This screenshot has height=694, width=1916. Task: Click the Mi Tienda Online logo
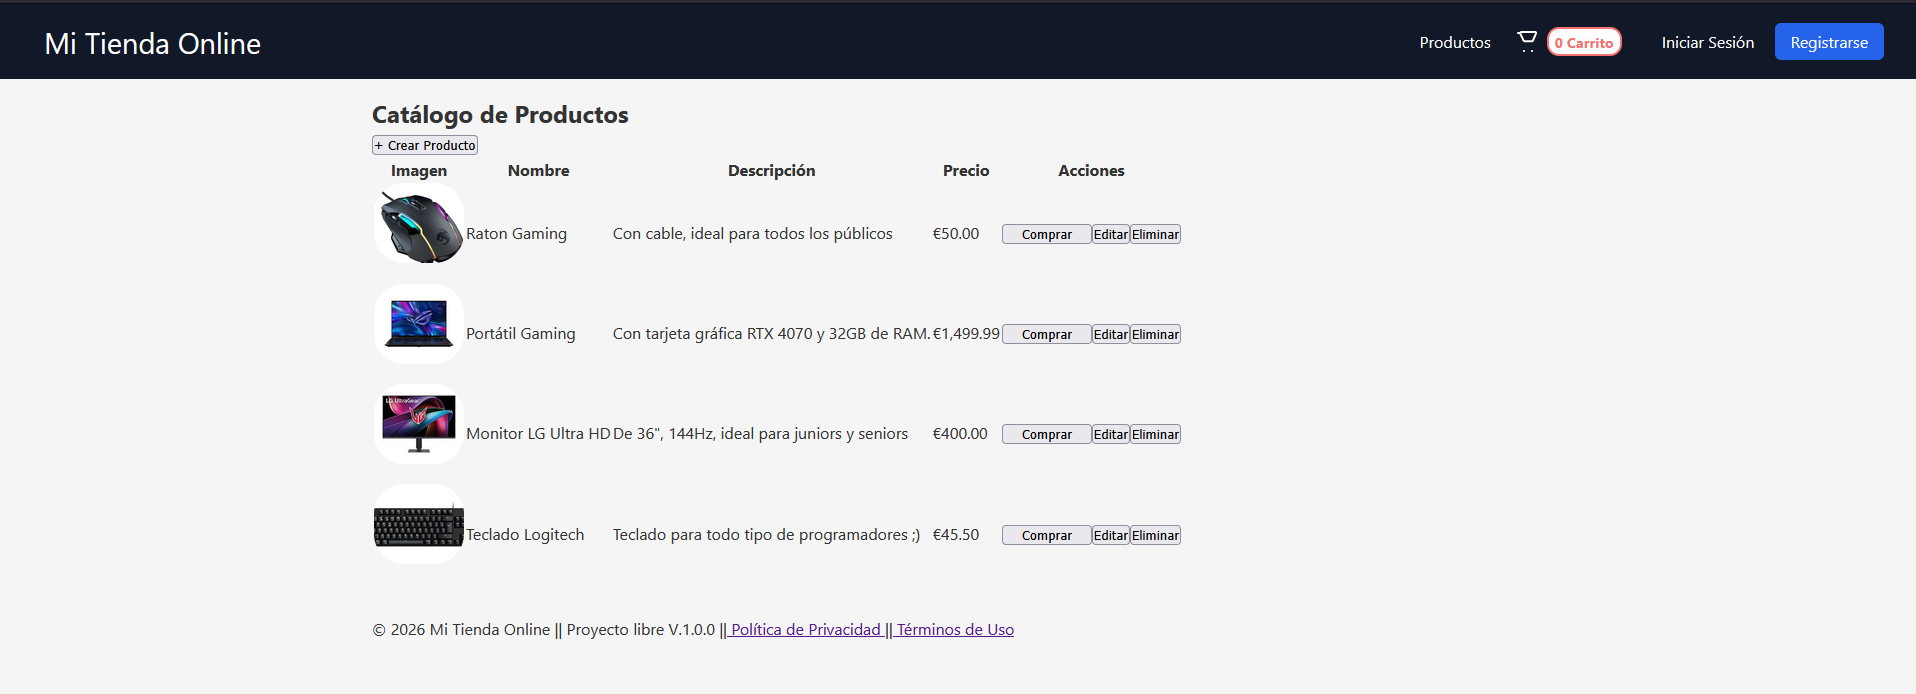[153, 43]
